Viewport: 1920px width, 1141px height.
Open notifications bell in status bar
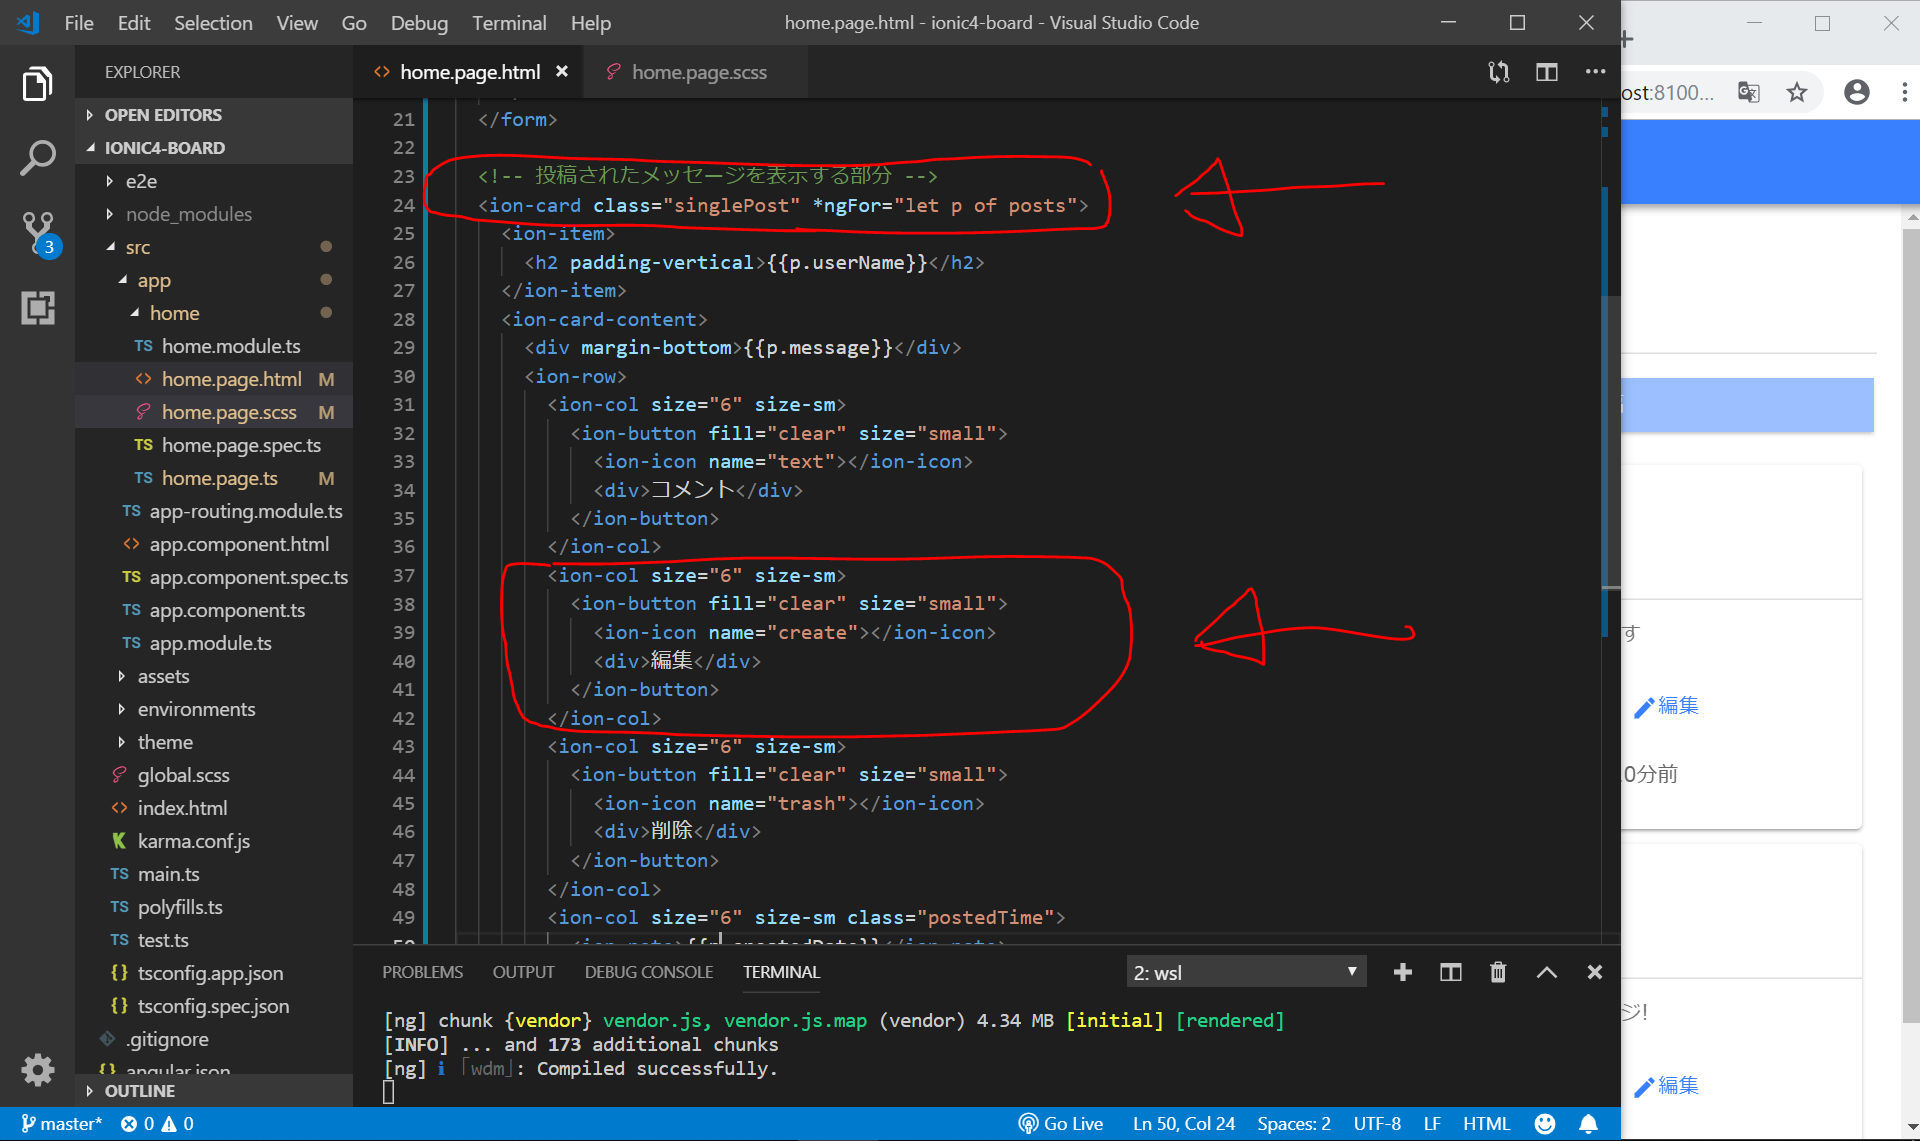point(1588,1124)
